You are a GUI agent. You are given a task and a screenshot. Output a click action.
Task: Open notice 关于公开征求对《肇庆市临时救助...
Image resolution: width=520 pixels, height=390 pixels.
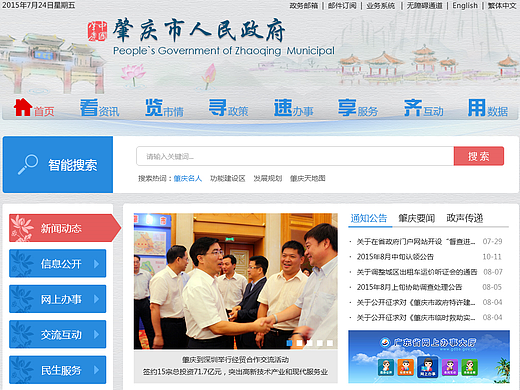tap(416, 317)
